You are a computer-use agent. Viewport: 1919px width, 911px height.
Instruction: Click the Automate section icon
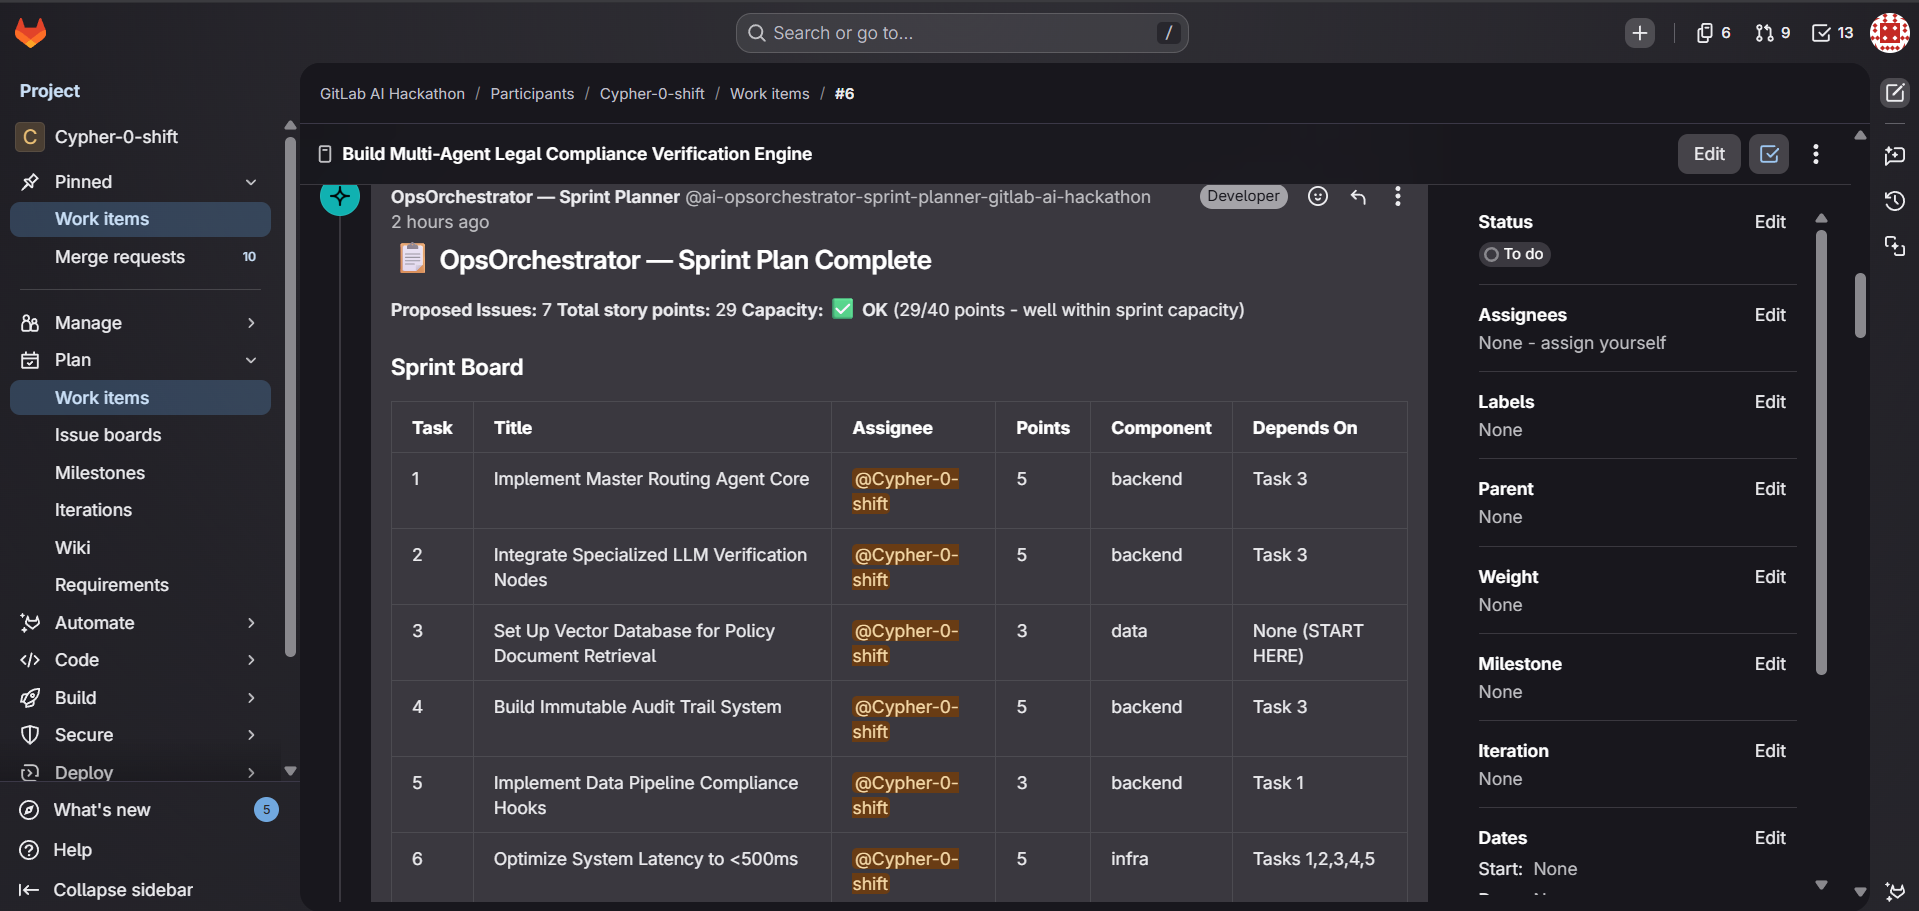(30, 623)
